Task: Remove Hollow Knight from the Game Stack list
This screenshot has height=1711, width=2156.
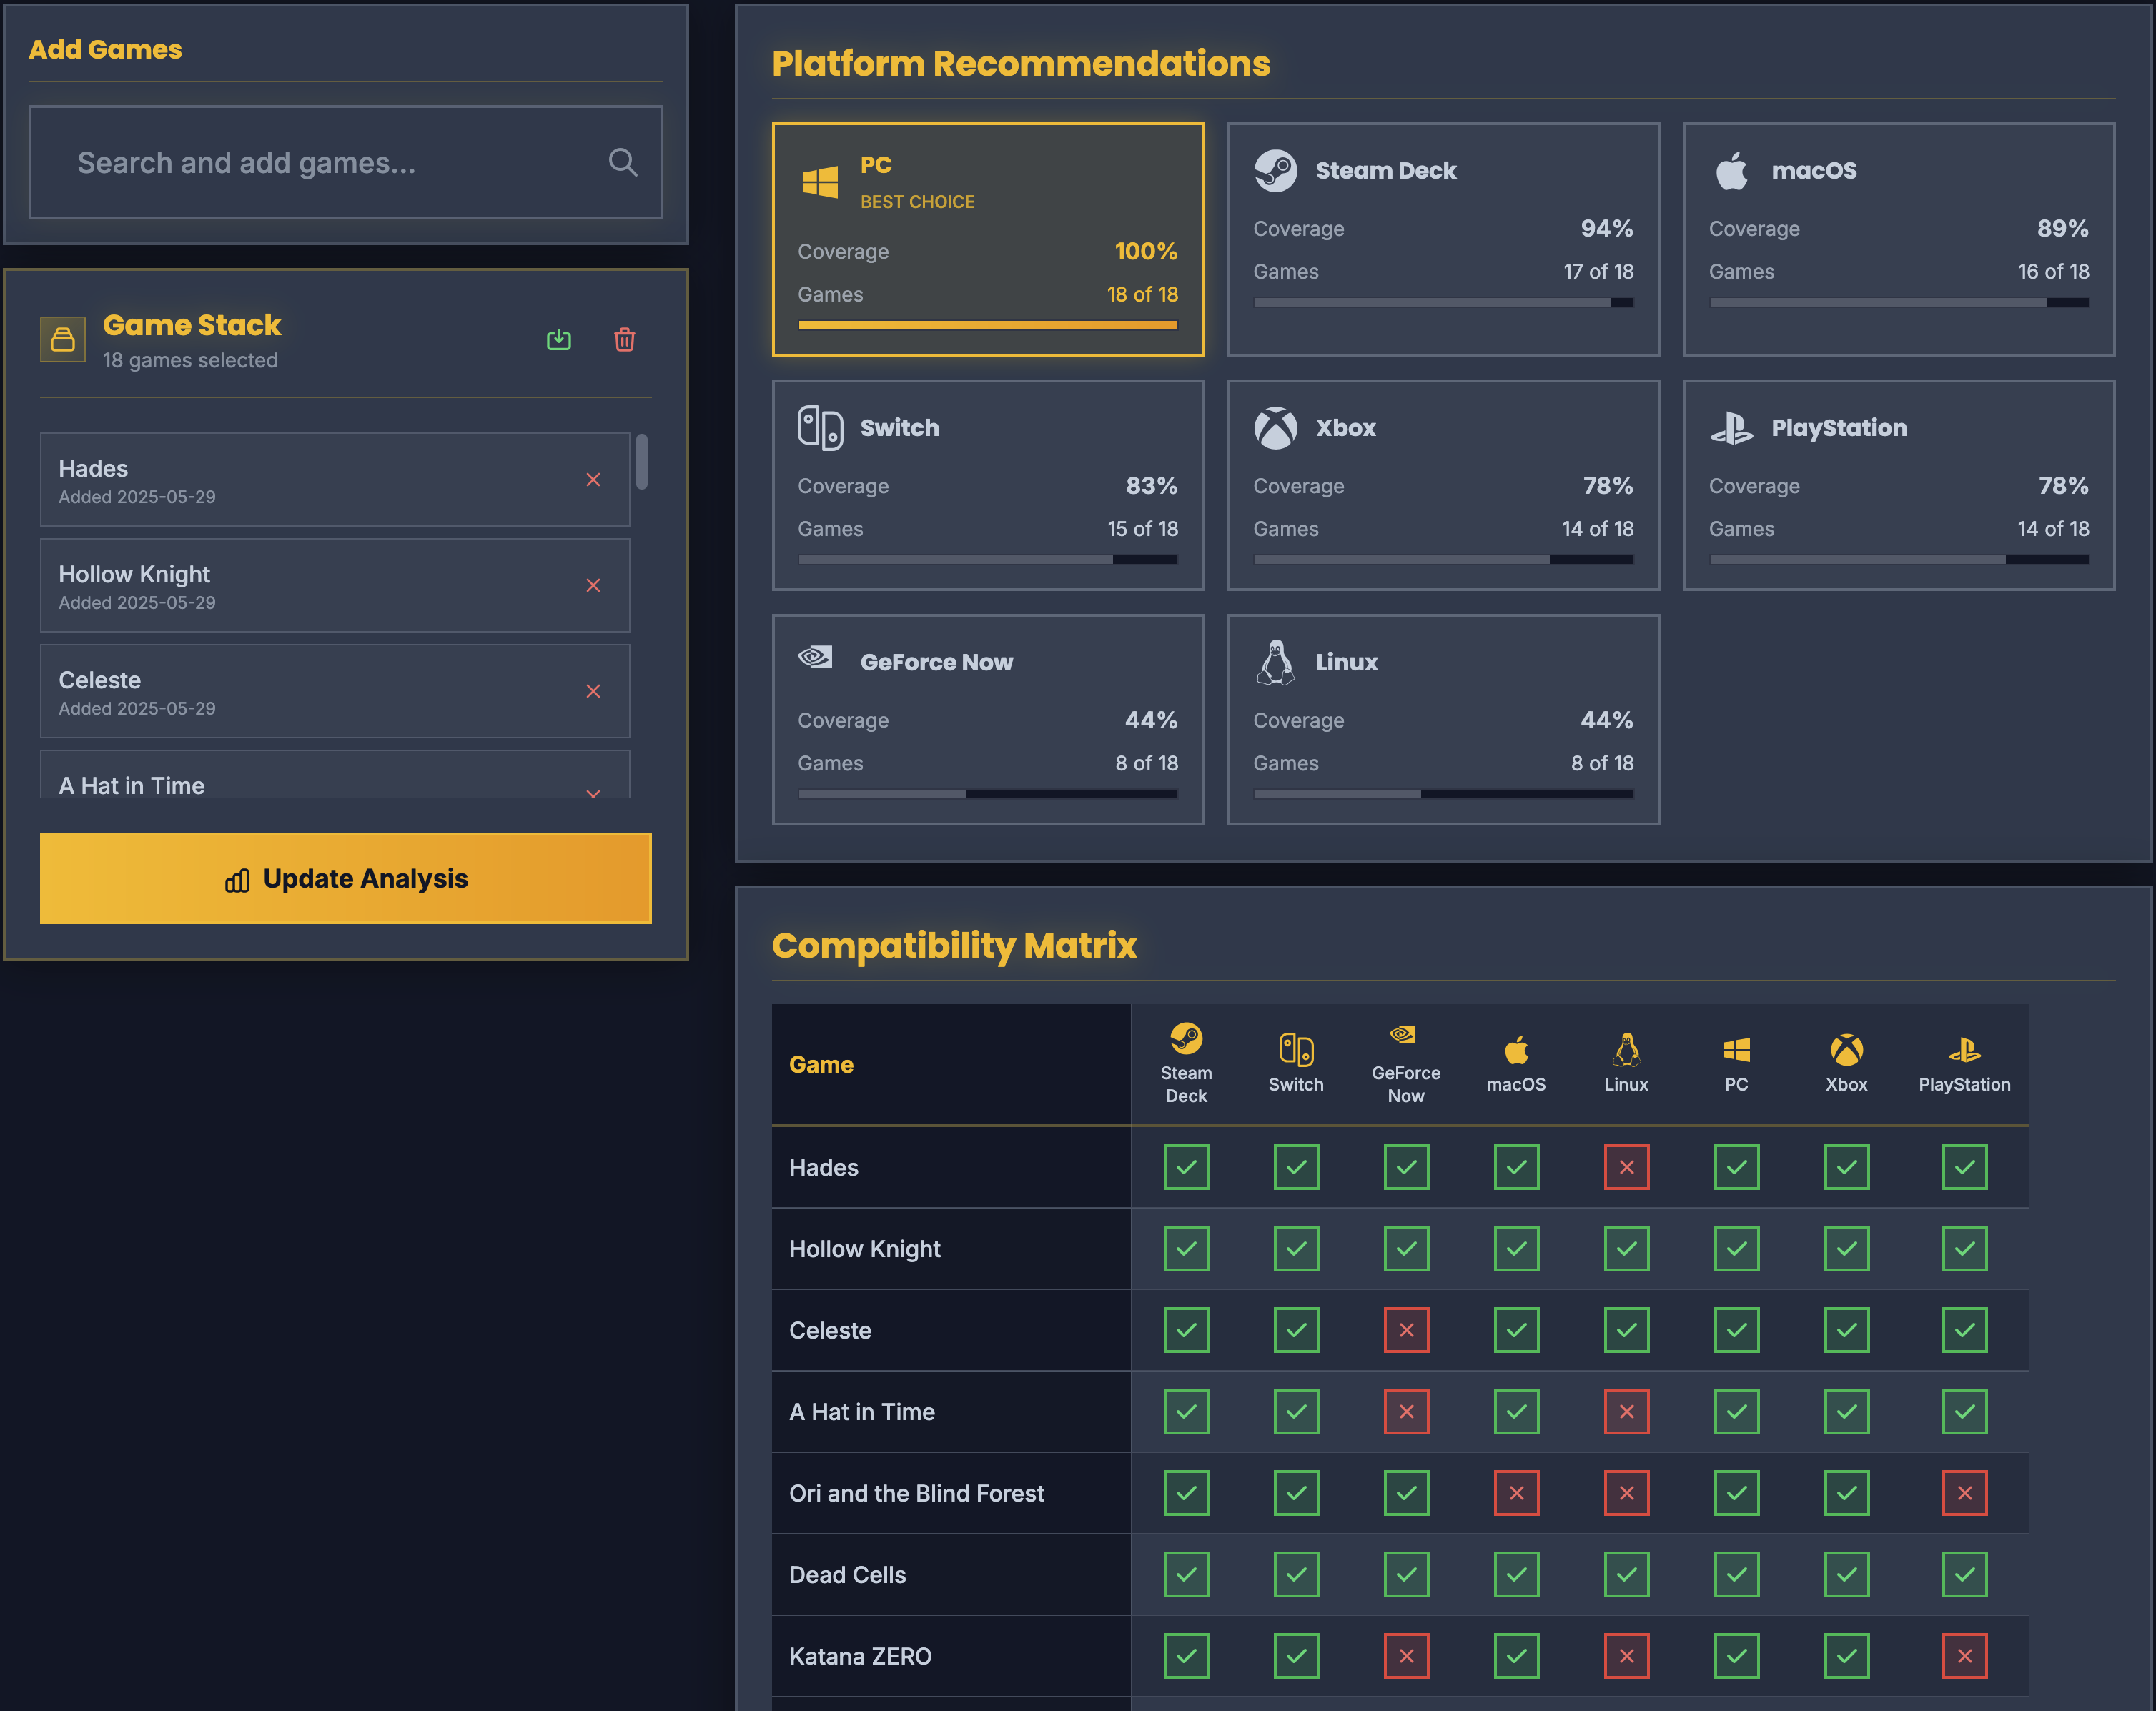Action: 593,585
